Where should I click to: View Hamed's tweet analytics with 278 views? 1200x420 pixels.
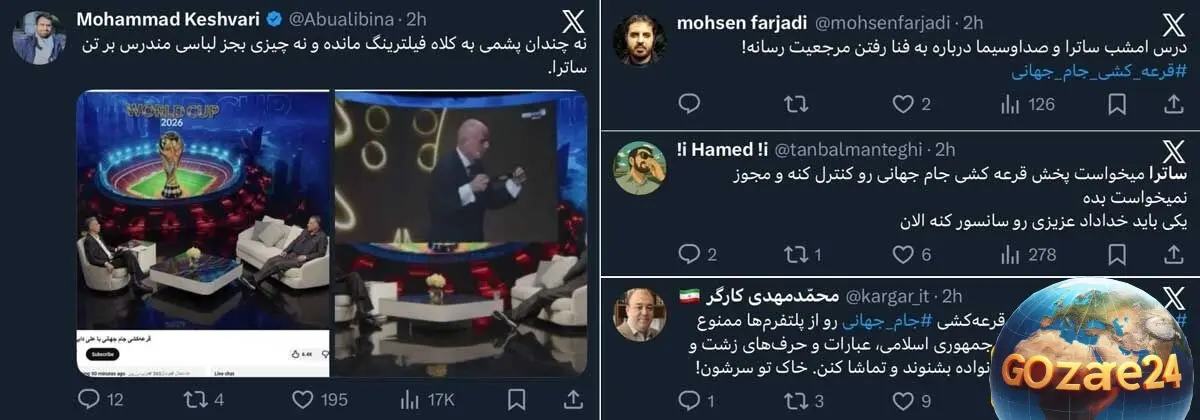click(x=1027, y=254)
